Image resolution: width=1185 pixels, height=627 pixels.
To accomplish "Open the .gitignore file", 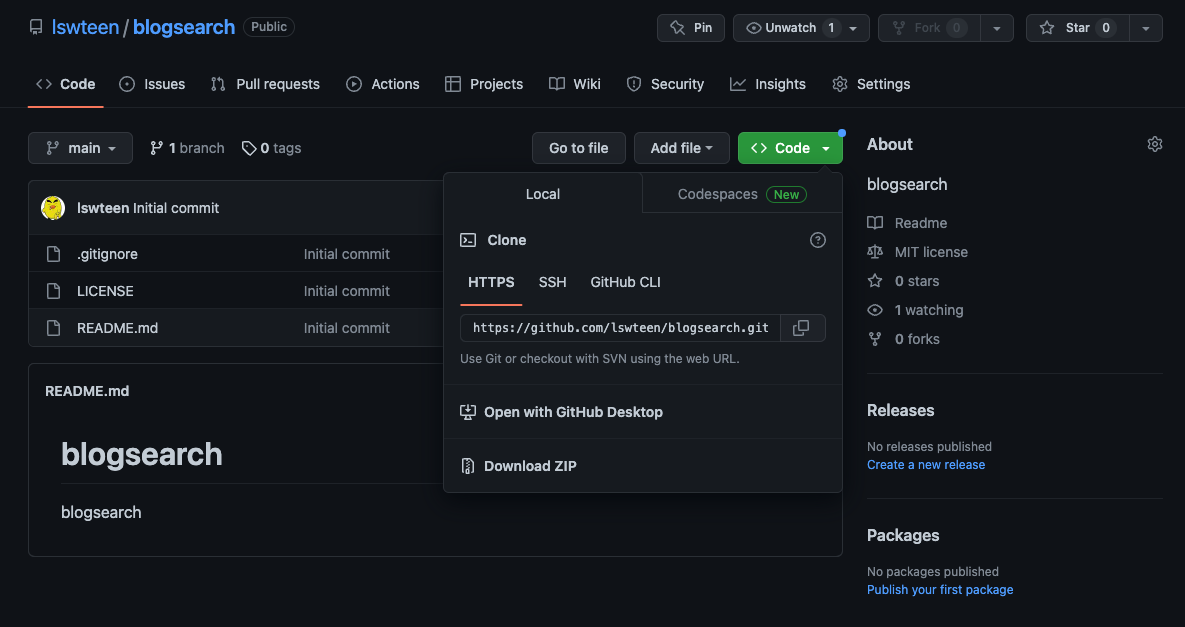I will click(x=107, y=254).
